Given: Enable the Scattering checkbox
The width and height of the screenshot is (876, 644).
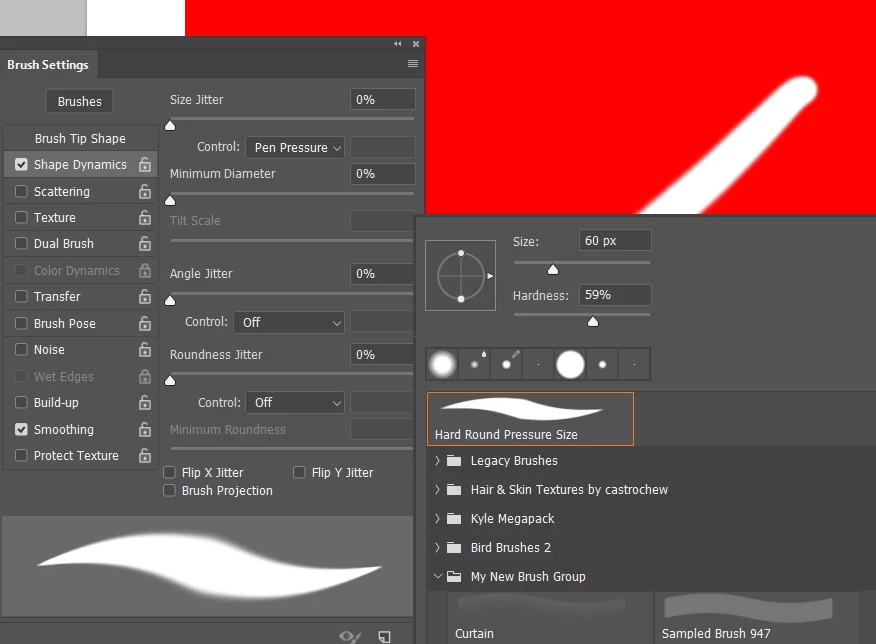Looking at the screenshot, I should tap(21, 191).
